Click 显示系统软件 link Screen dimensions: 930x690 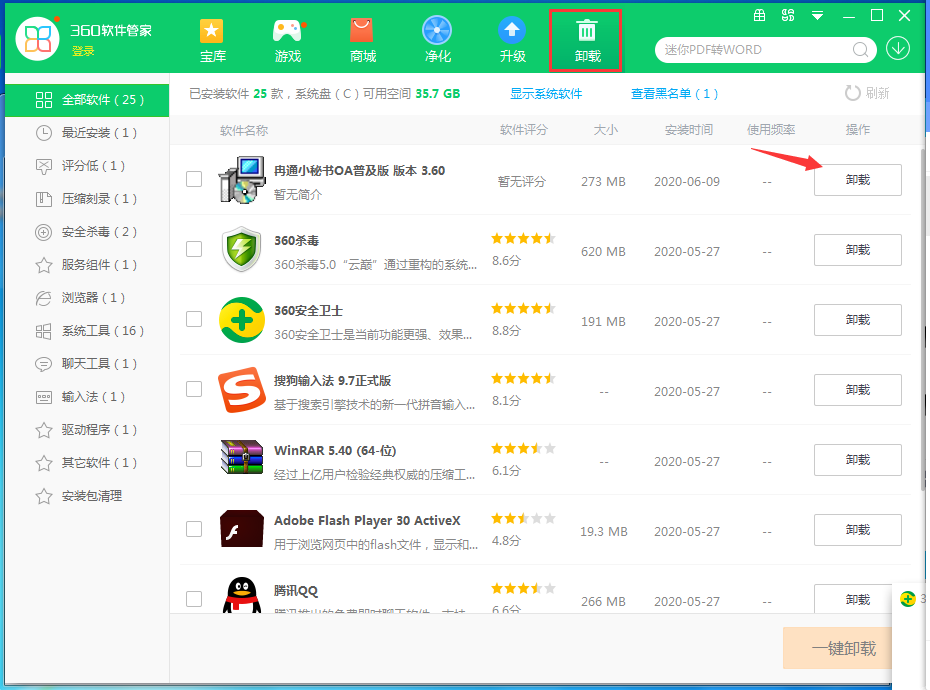point(546,94)
